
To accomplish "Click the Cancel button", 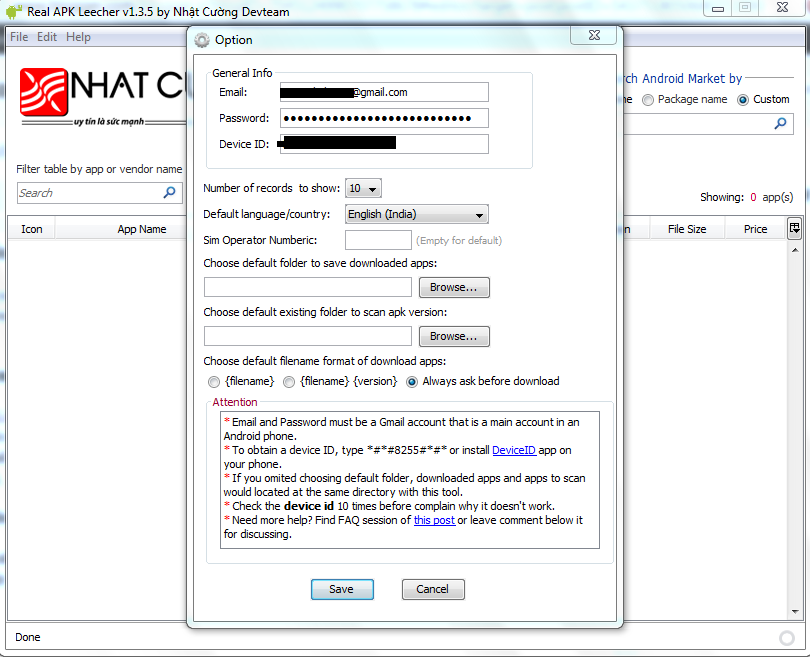I will [433, 589].
